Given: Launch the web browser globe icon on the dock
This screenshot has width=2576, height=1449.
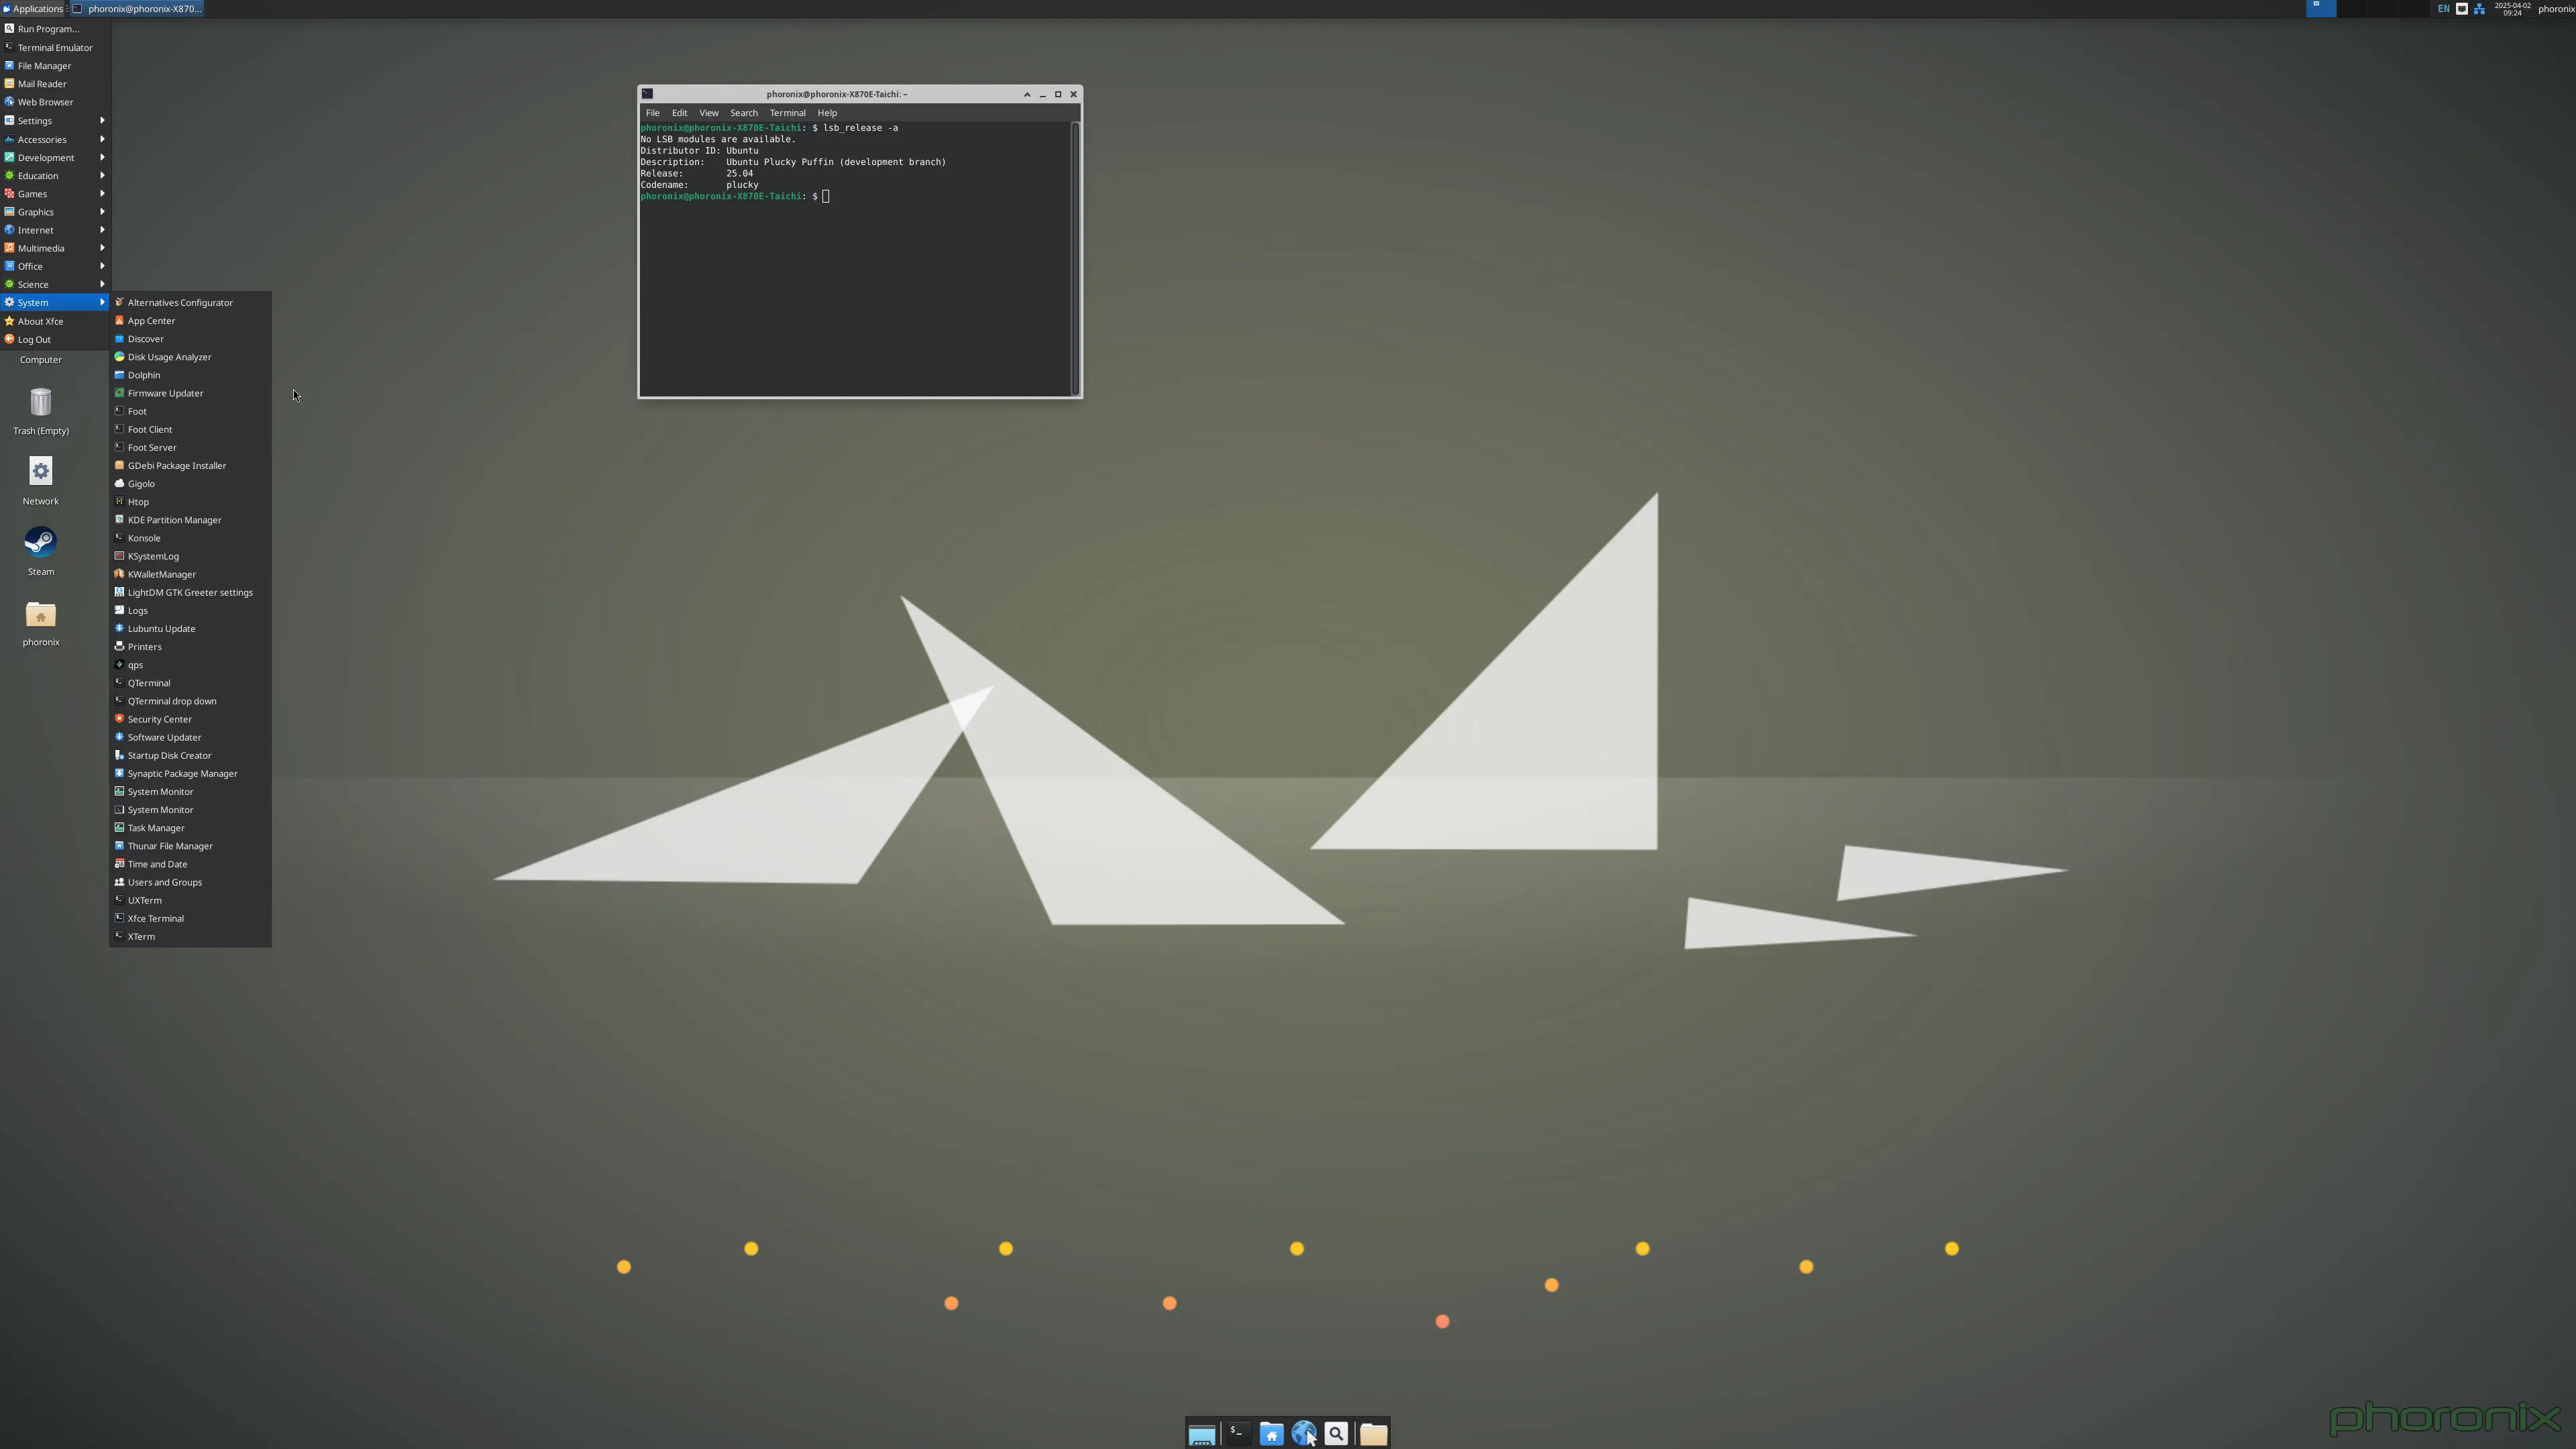Looking at the screenshot, I should coord(1305,1433).
